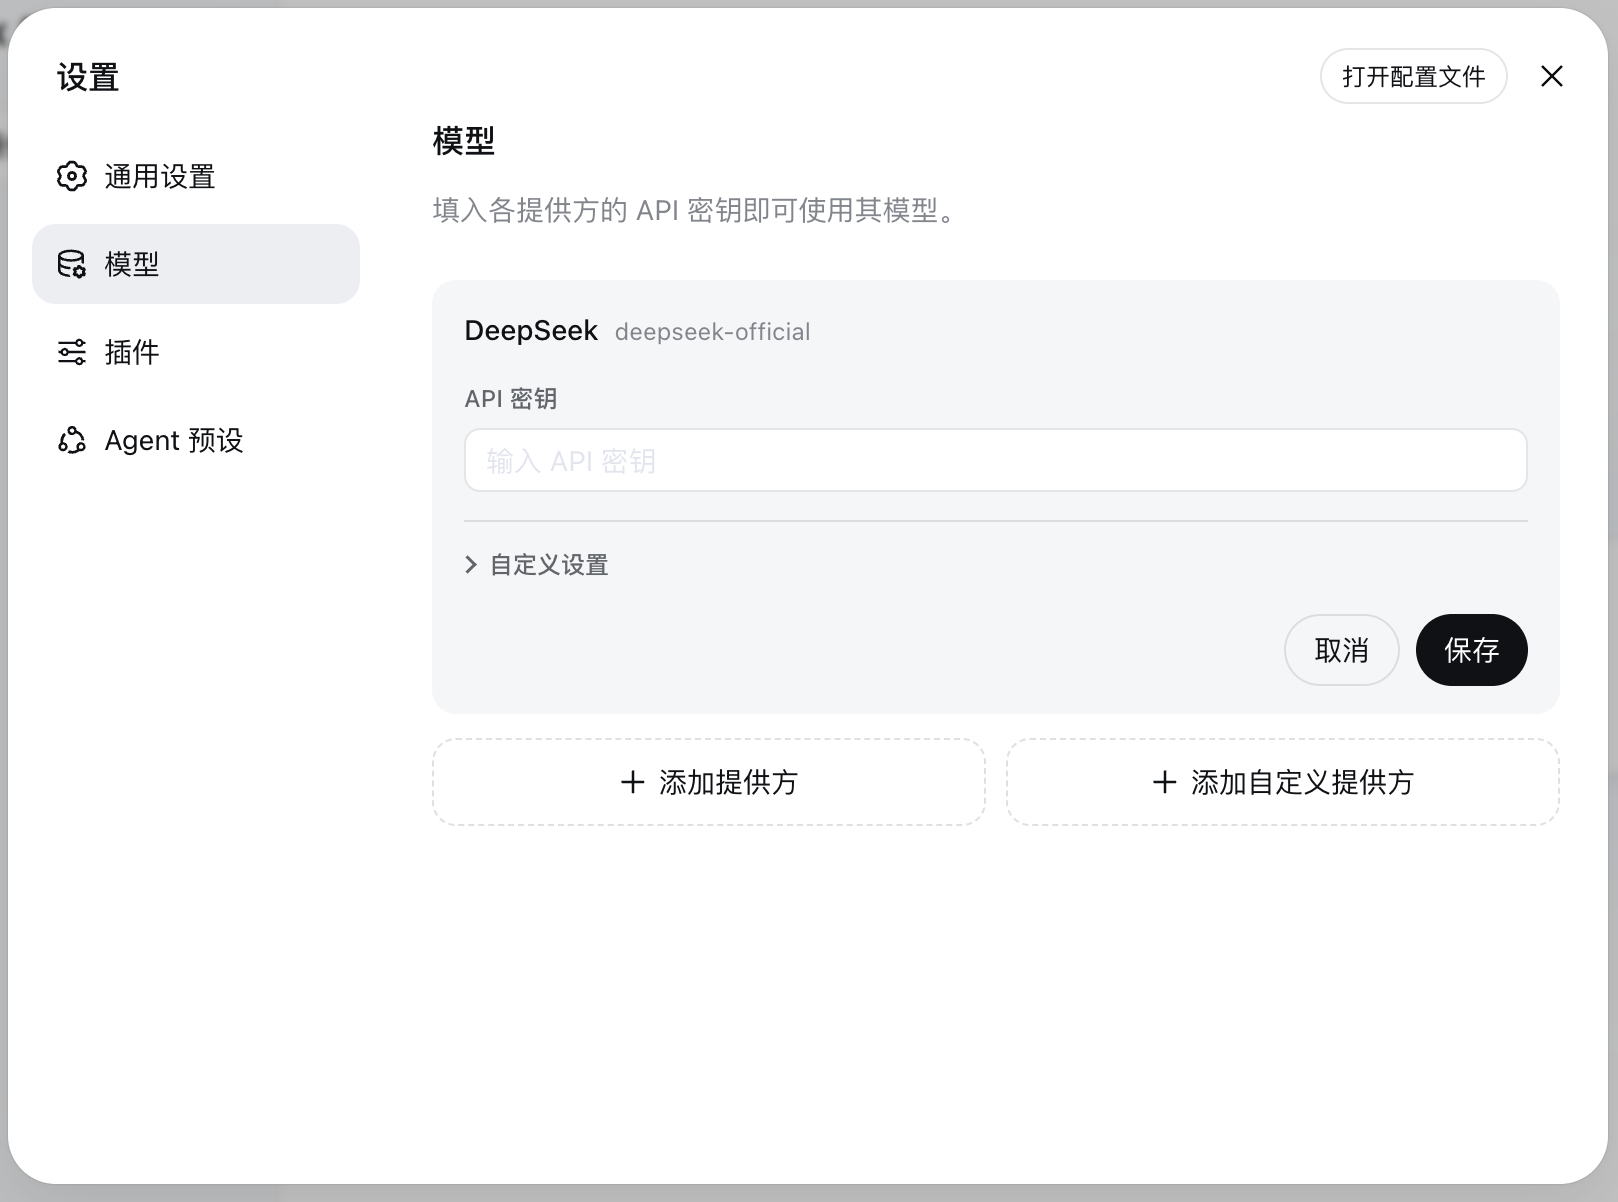This screenshot has height=1202, width=1618.
Task: Click the 添加自定义提供方 button label
Action: point(1302,782)
